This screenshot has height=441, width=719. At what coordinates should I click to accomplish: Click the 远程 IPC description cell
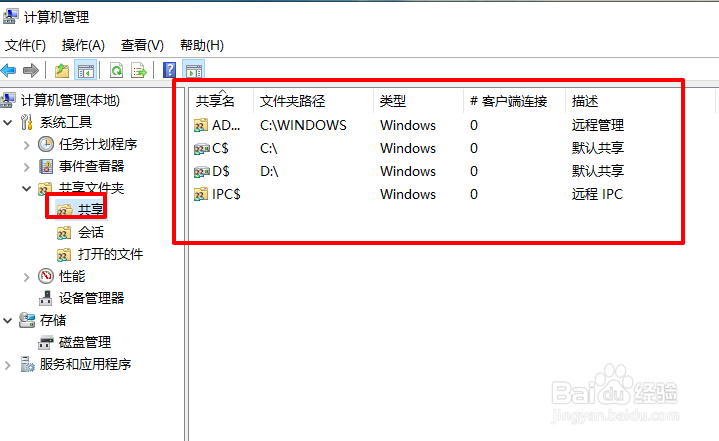click(597, 194)
